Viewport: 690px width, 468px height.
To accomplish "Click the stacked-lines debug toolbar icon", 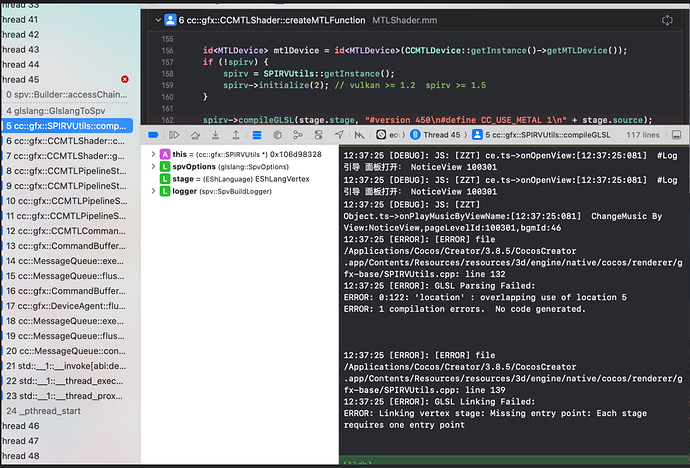I will point(257,135).
